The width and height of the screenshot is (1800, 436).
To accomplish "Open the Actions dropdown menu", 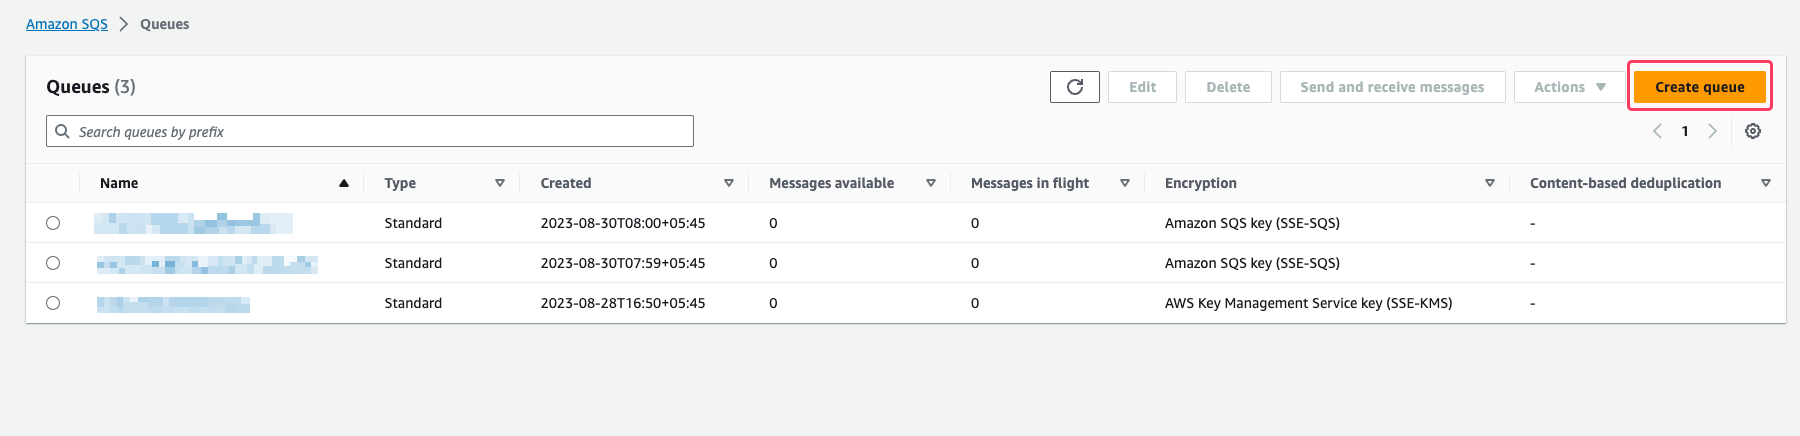I will click(x=1570, y=87).
